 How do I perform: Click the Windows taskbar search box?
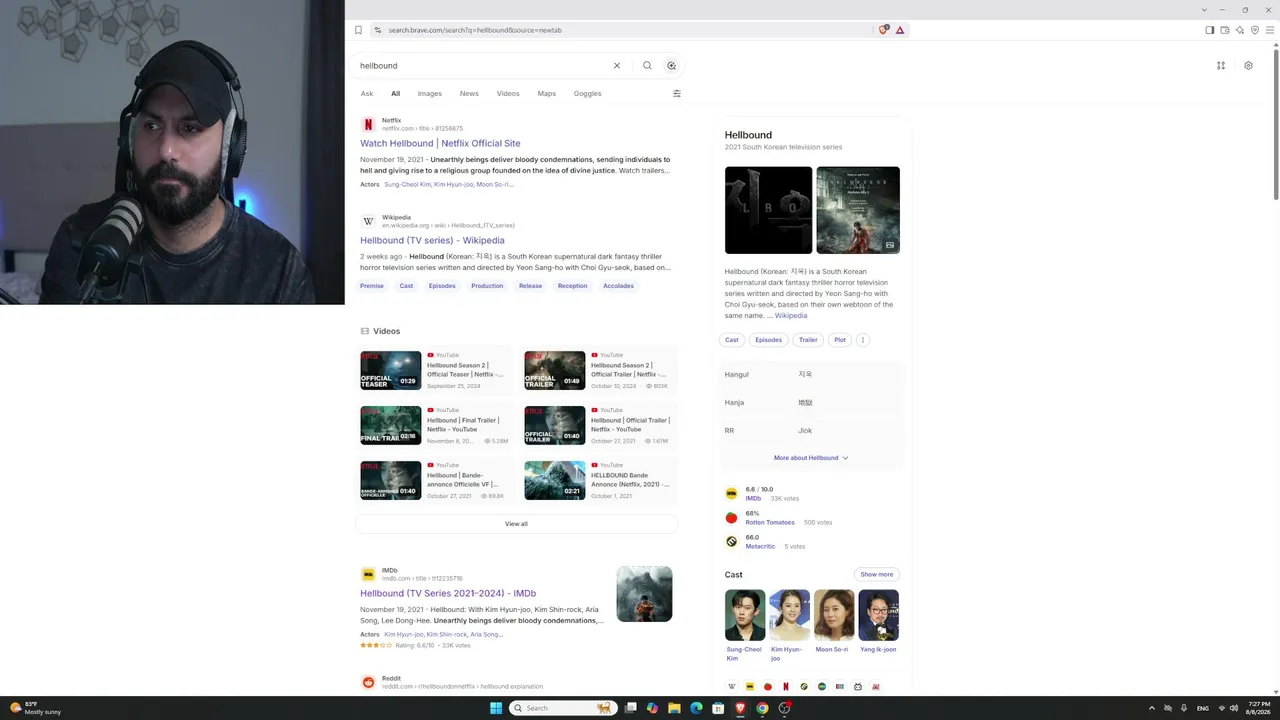[x=561, y=708]
